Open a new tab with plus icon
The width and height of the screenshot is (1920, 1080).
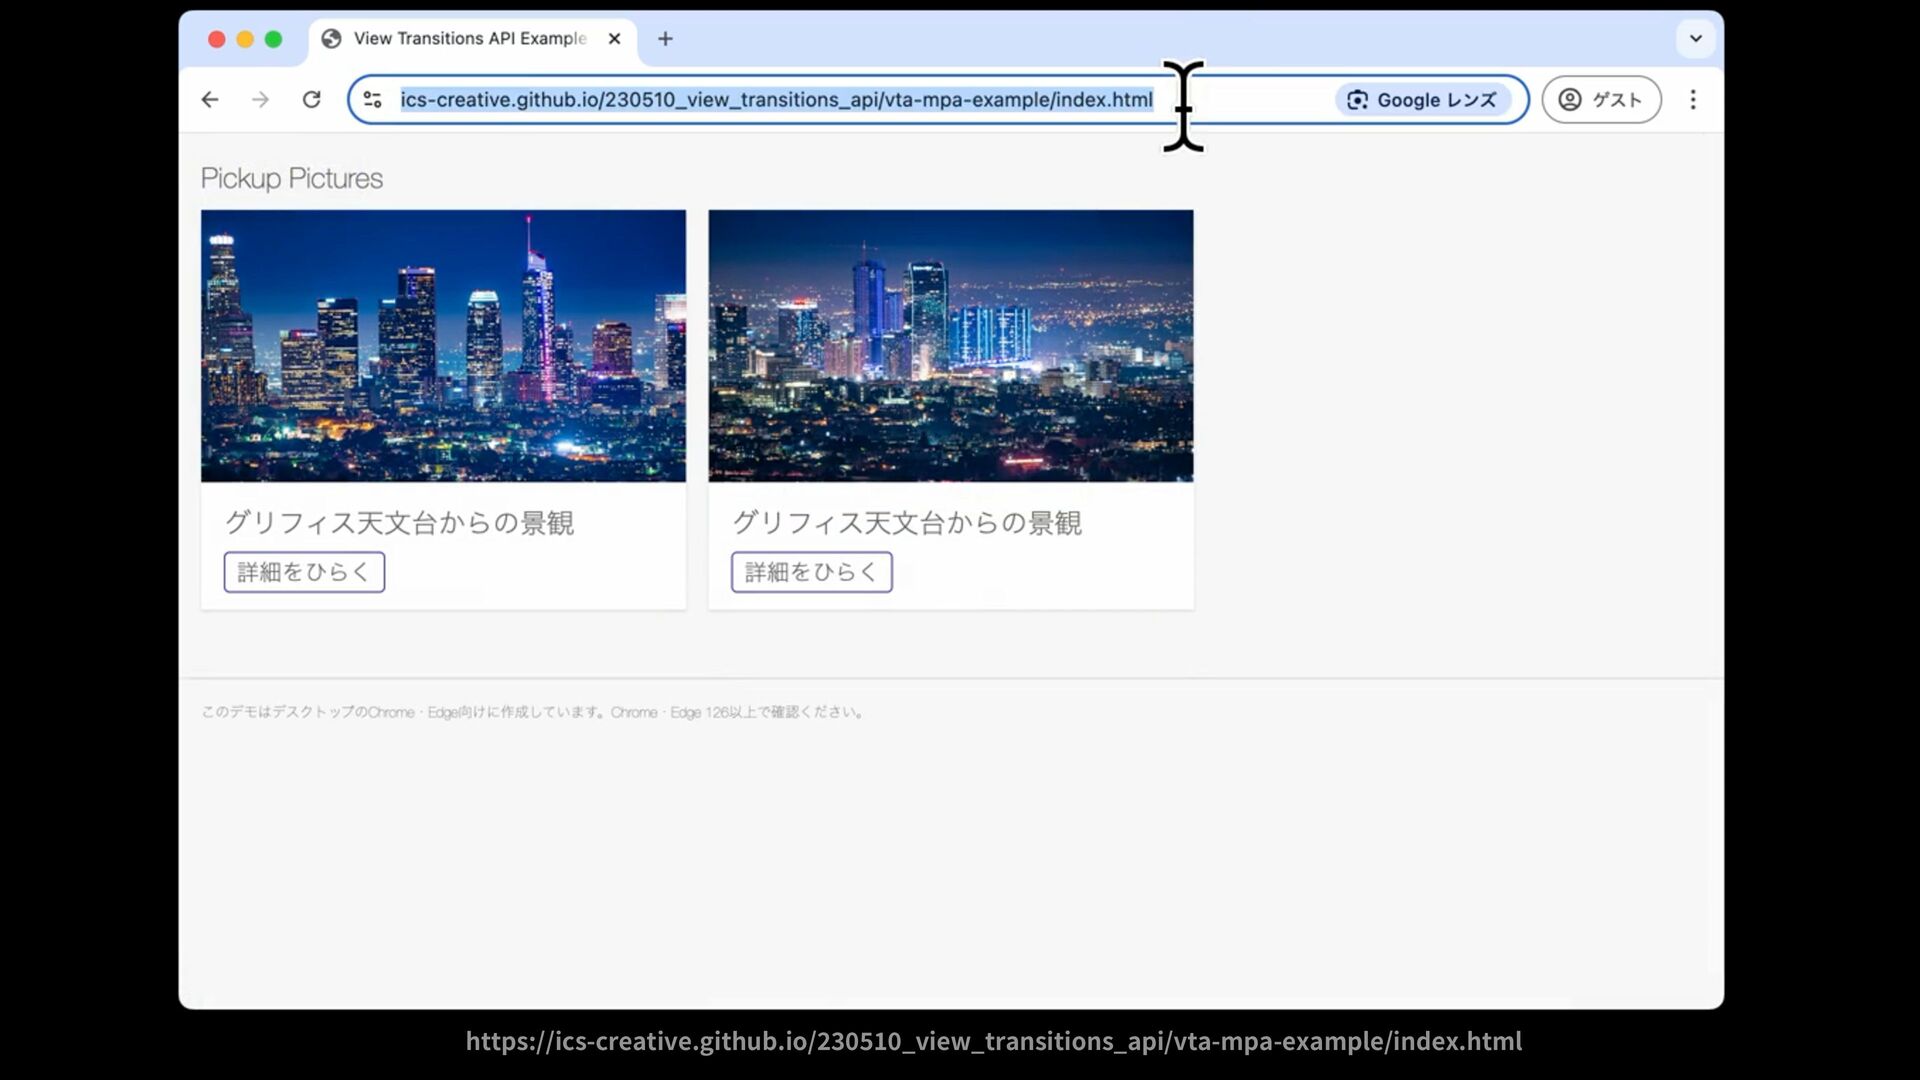click(665, 39)
